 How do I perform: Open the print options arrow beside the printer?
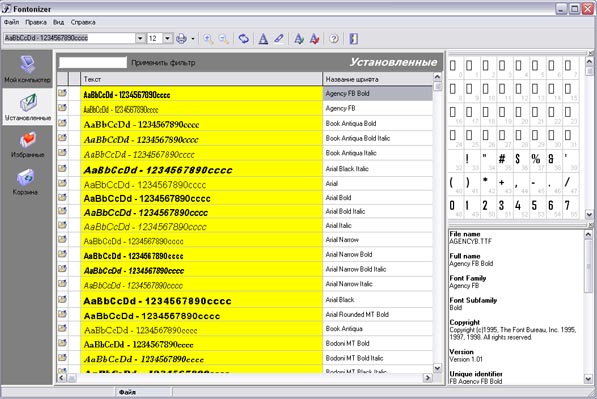coord(193,38)
